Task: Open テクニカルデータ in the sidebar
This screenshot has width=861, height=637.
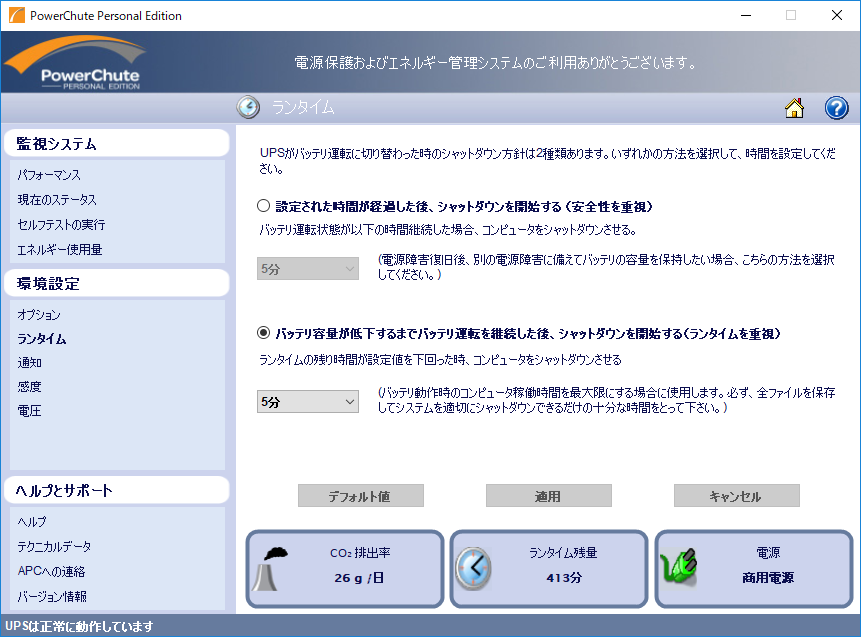Action: (x=54, y=546)
